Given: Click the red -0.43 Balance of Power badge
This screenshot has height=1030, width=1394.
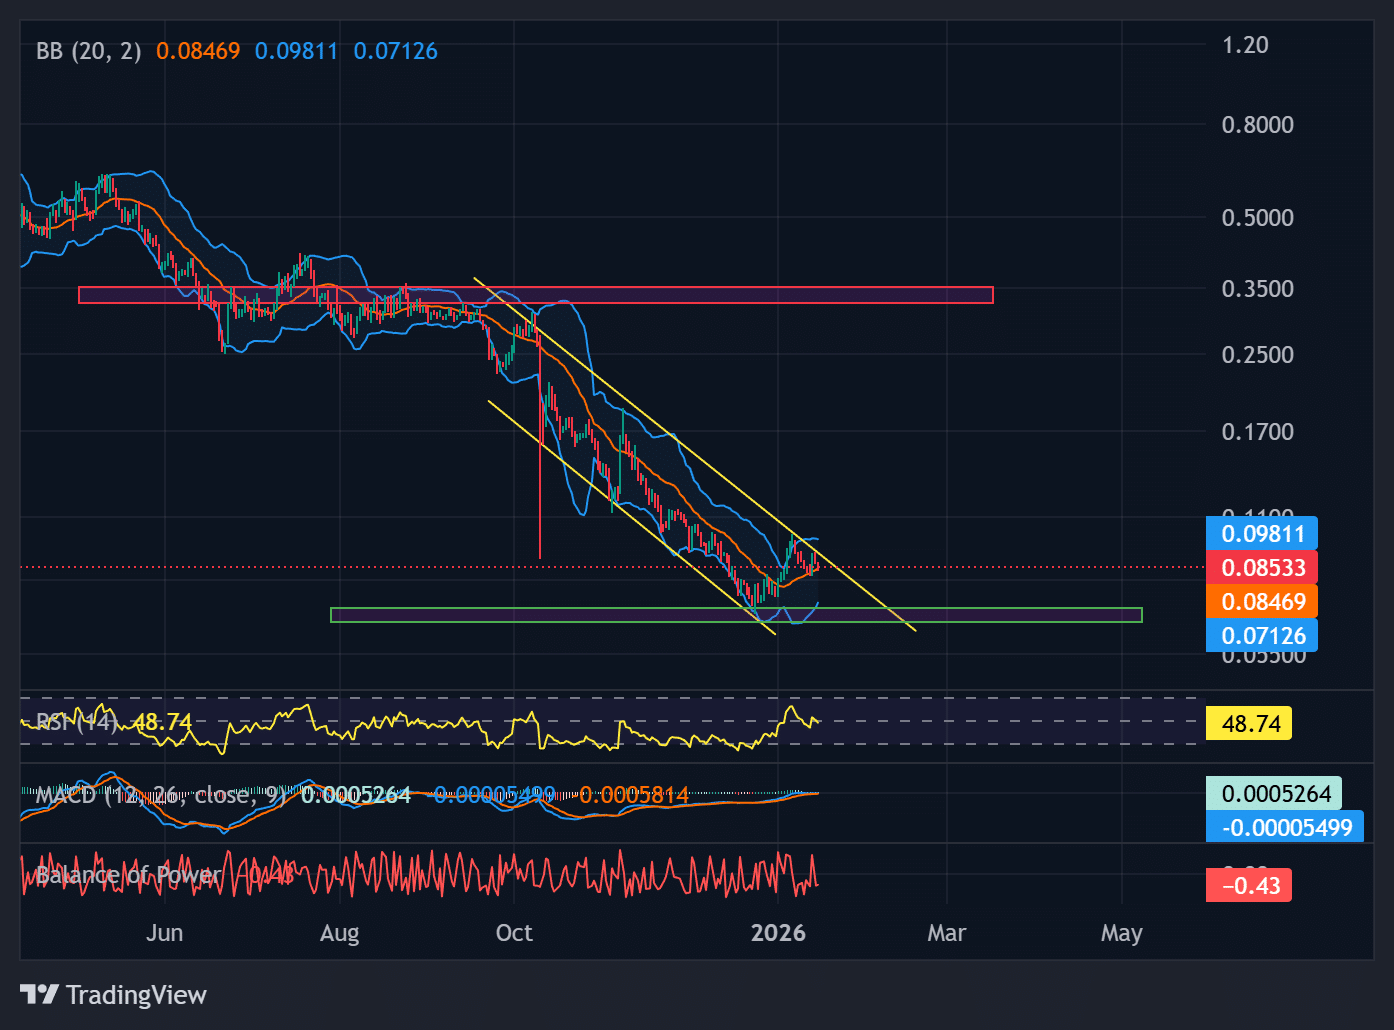Looking at the screenshot, I should click(x=1249, y=885).
